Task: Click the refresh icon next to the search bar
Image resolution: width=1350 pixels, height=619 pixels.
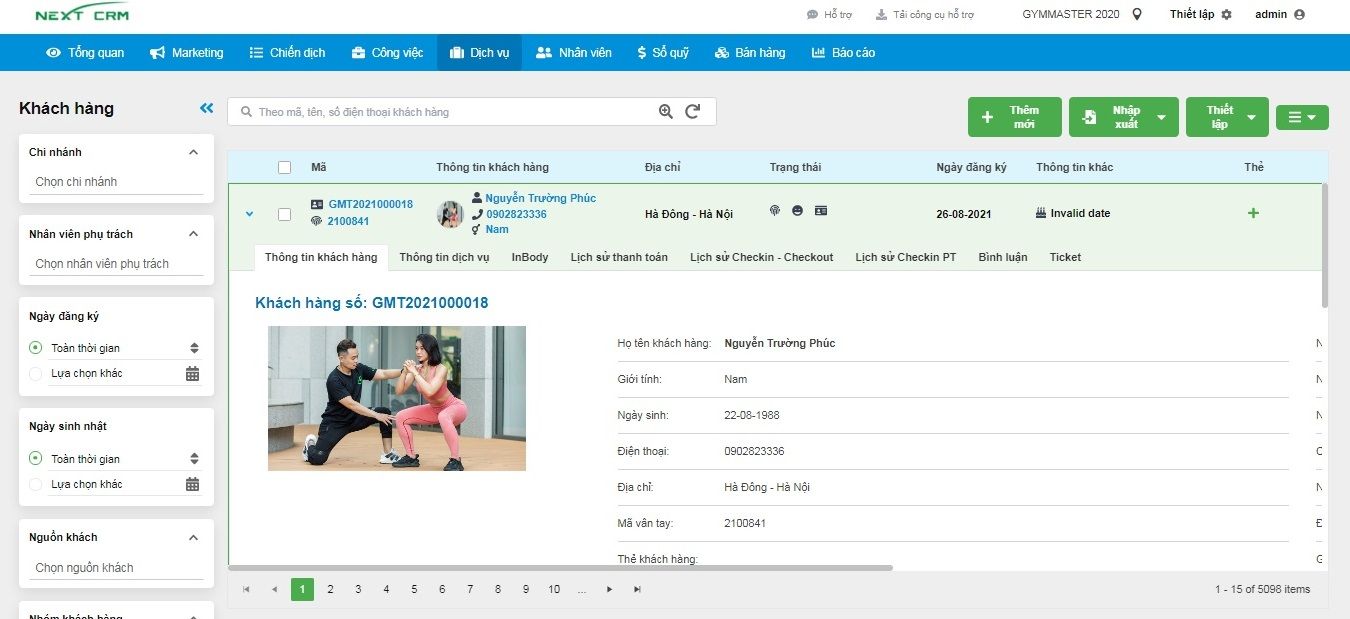Action: (694, 112)
